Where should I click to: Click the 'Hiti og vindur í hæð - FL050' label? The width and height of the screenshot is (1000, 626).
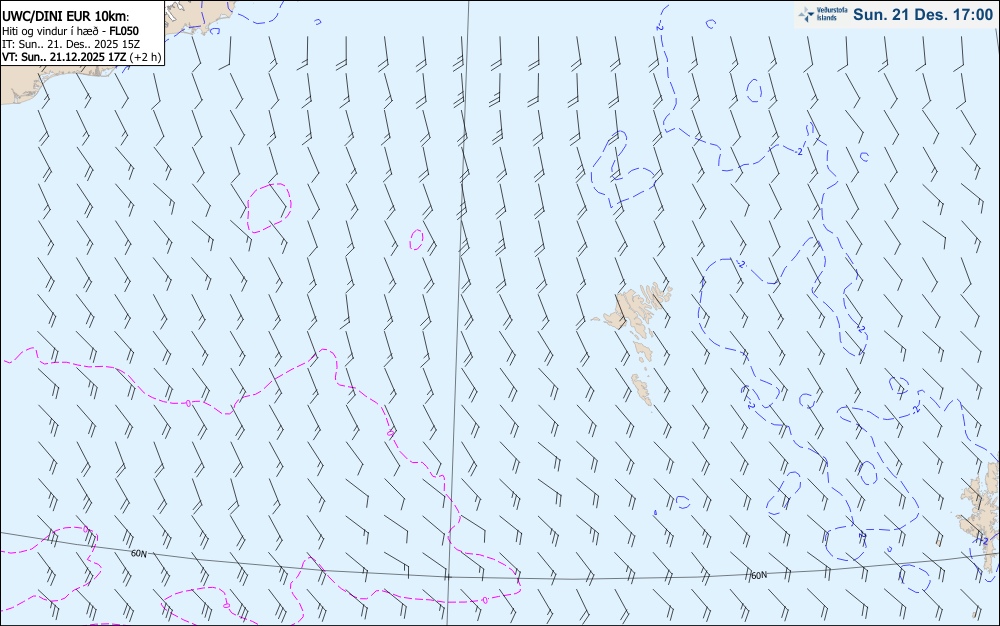tap(70, 31)
